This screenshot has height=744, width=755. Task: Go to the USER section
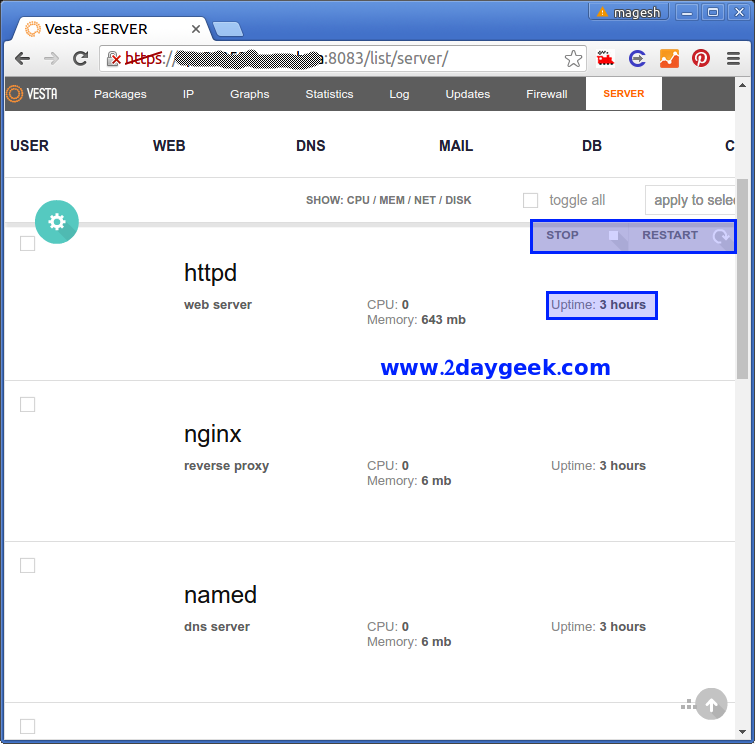point(29,146)
